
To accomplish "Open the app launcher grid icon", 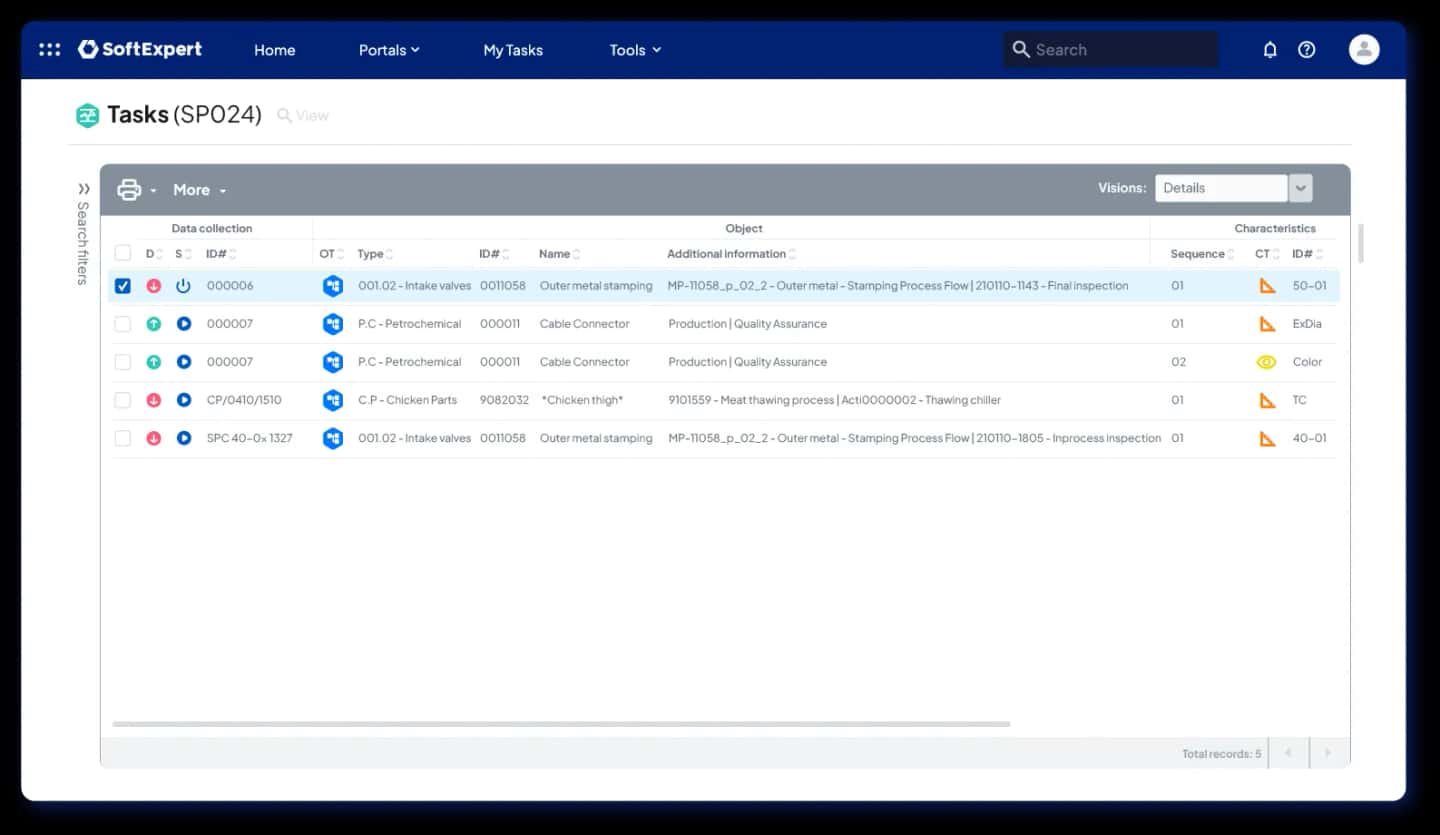I will tap(49, 49).
